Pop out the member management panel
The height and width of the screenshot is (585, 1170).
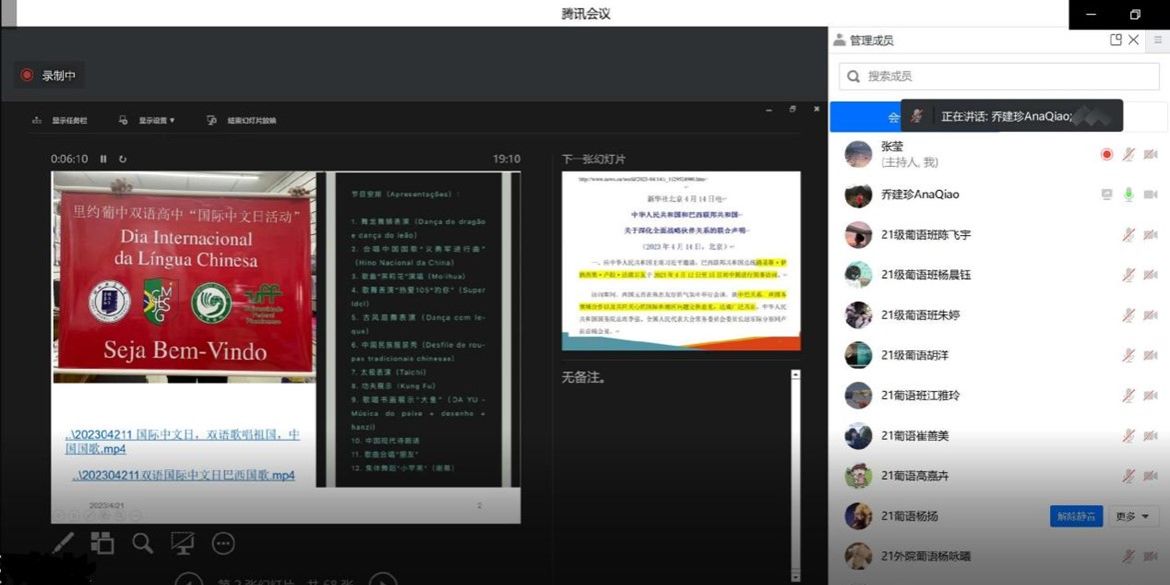1116,40
